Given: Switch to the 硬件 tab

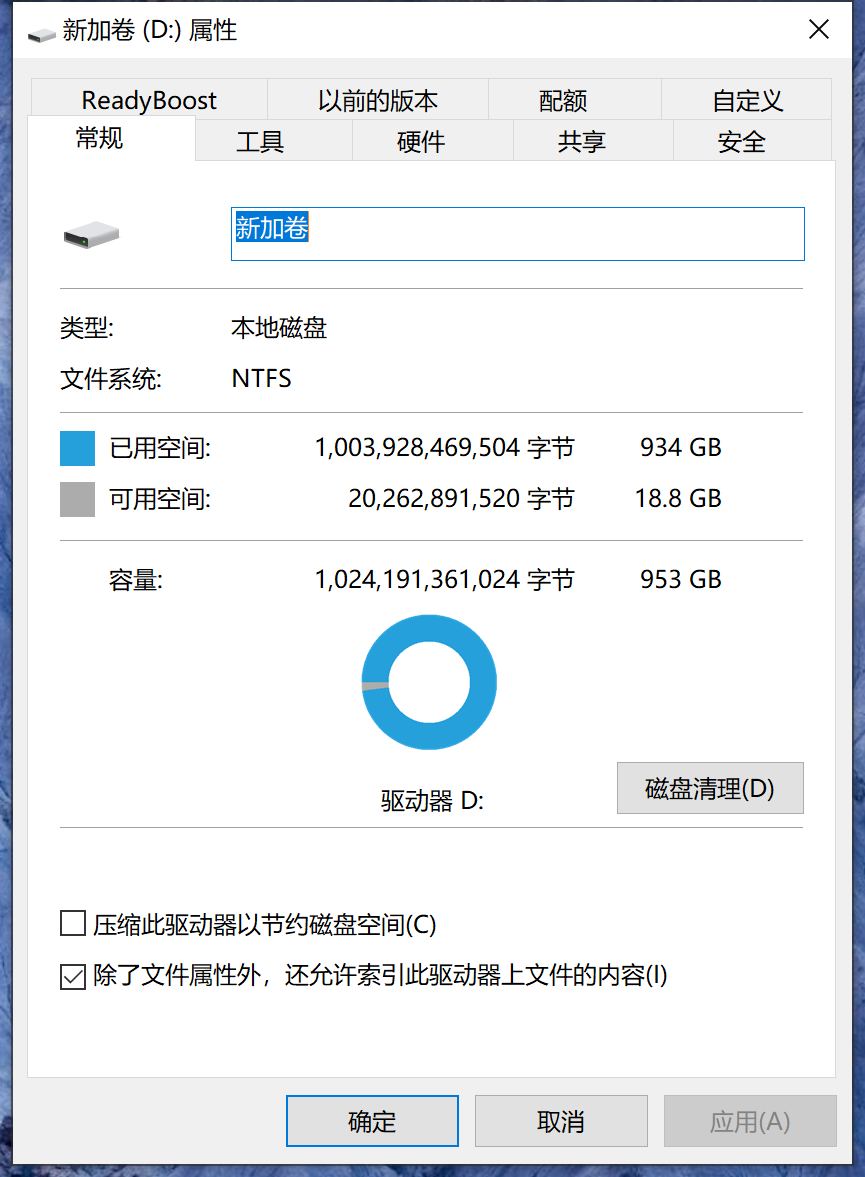Looking at the screenshot, I should [420, 142].
